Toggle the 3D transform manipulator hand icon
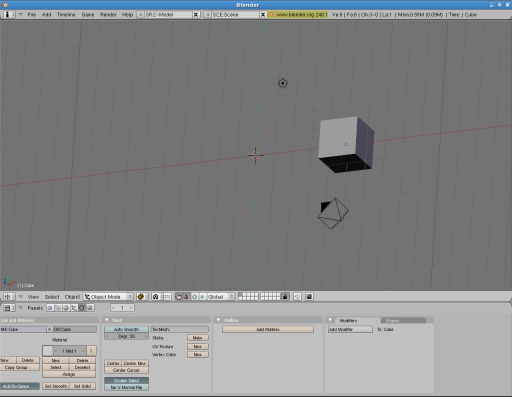The image size is (512, 397). [179, 297]
